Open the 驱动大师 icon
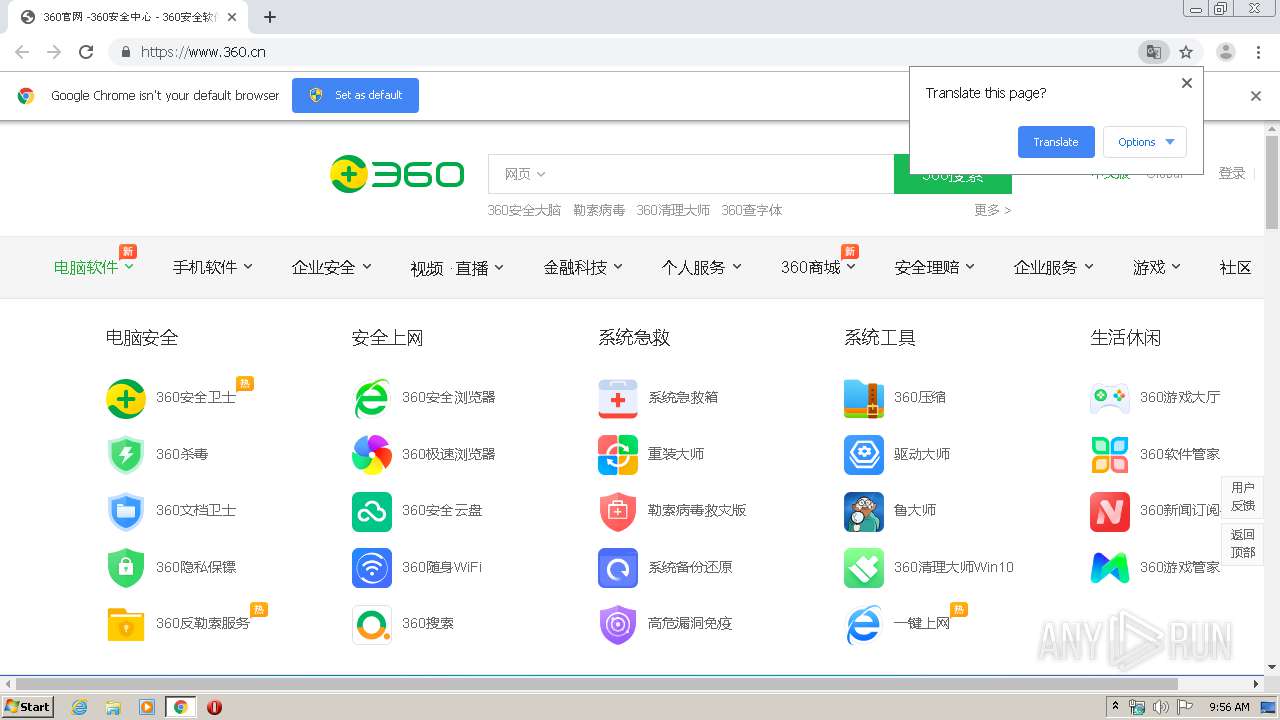 pyautogui.click(x=864, y=455)
